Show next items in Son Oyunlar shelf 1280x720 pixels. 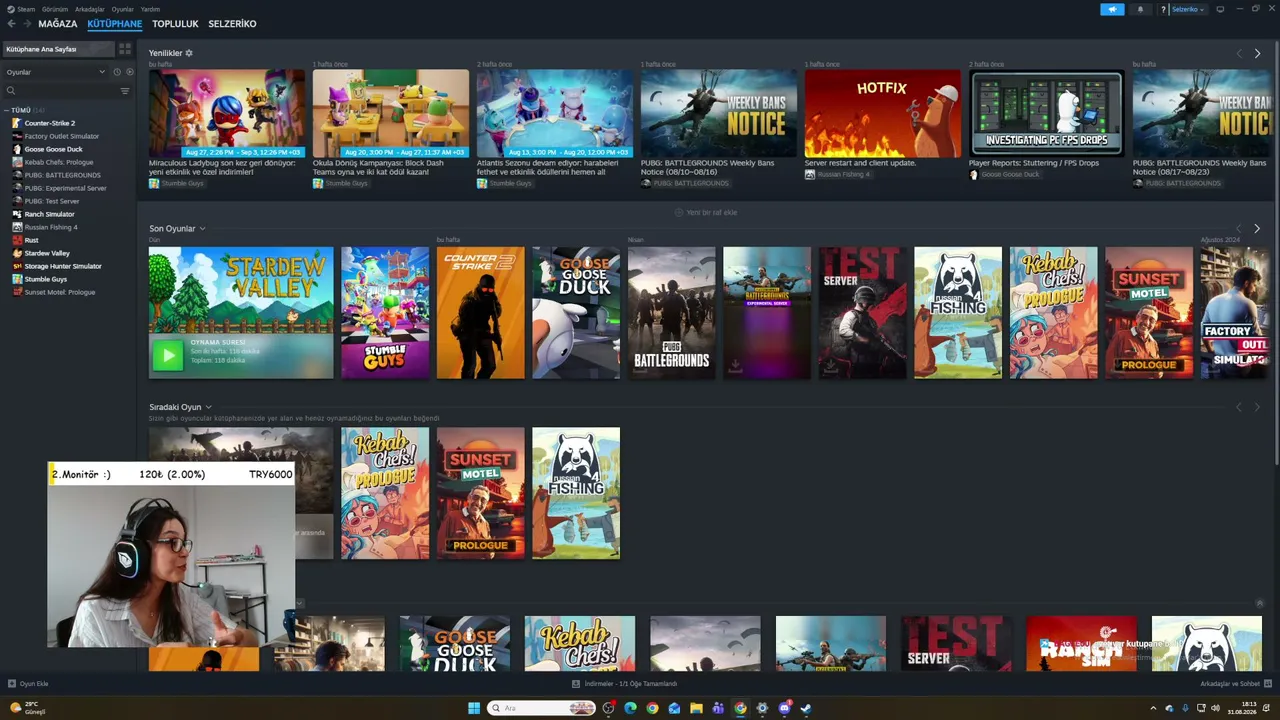tap(1257, 228)
